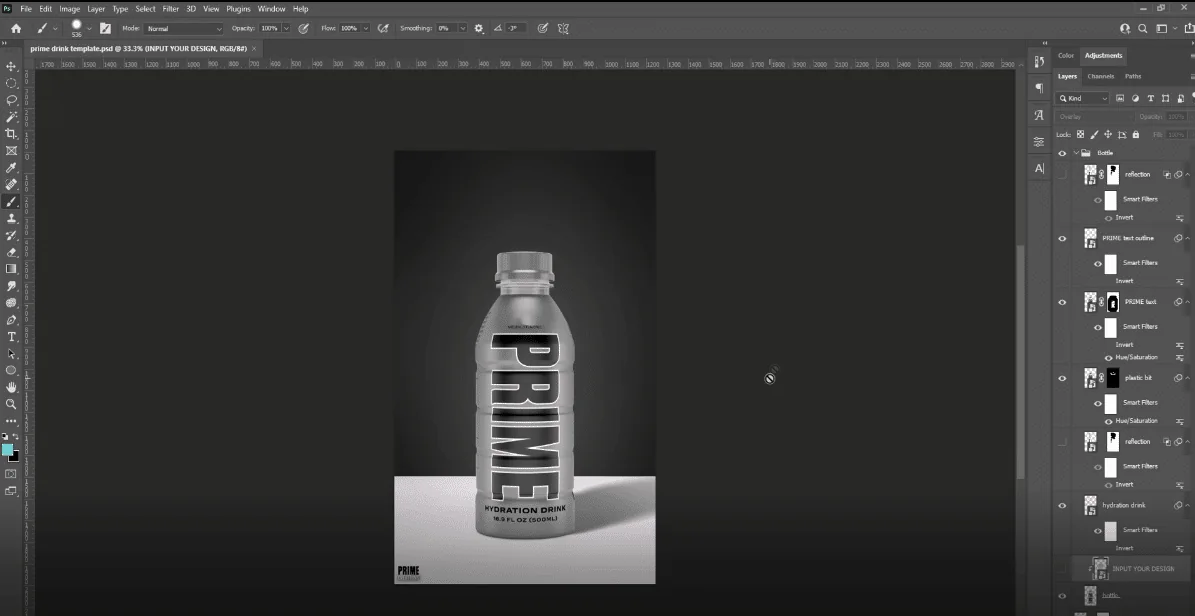
Task: Open the brush preset picker arrow
Action: pyautogui.click(x=89, y=28)
